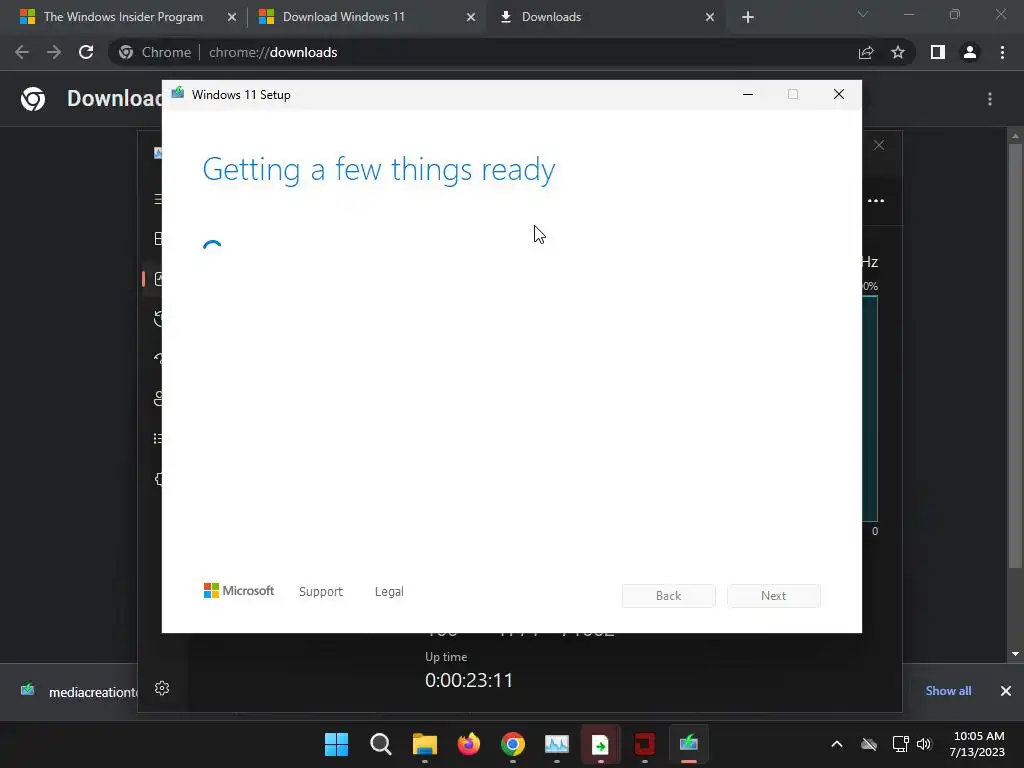The height and width of the screenshot is (768, 1024).
Task: Open network settings tray icon
Action: [901, 744]
